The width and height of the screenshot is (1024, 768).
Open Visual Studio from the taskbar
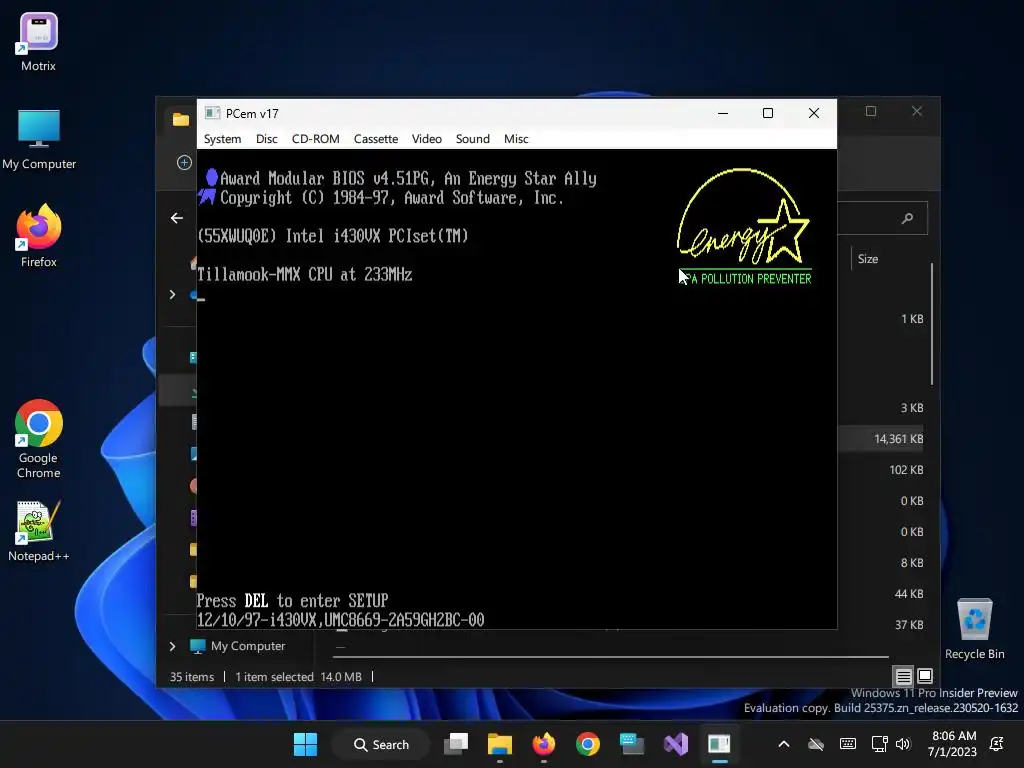pos(676,744)
